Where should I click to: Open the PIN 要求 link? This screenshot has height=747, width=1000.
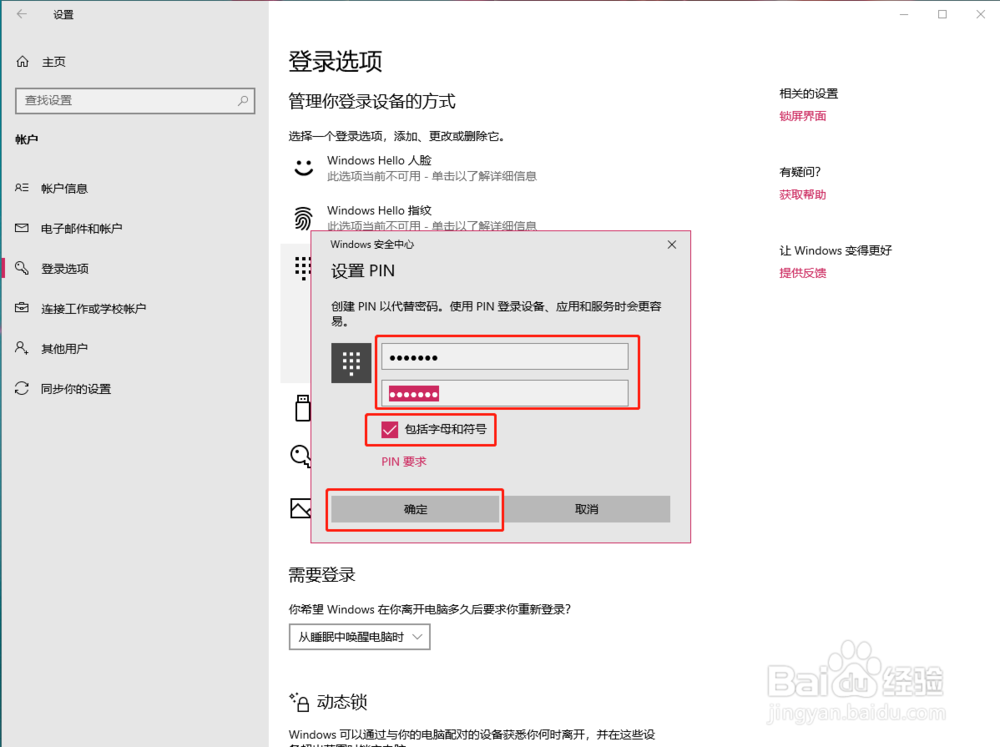click(x=404, y=461)
